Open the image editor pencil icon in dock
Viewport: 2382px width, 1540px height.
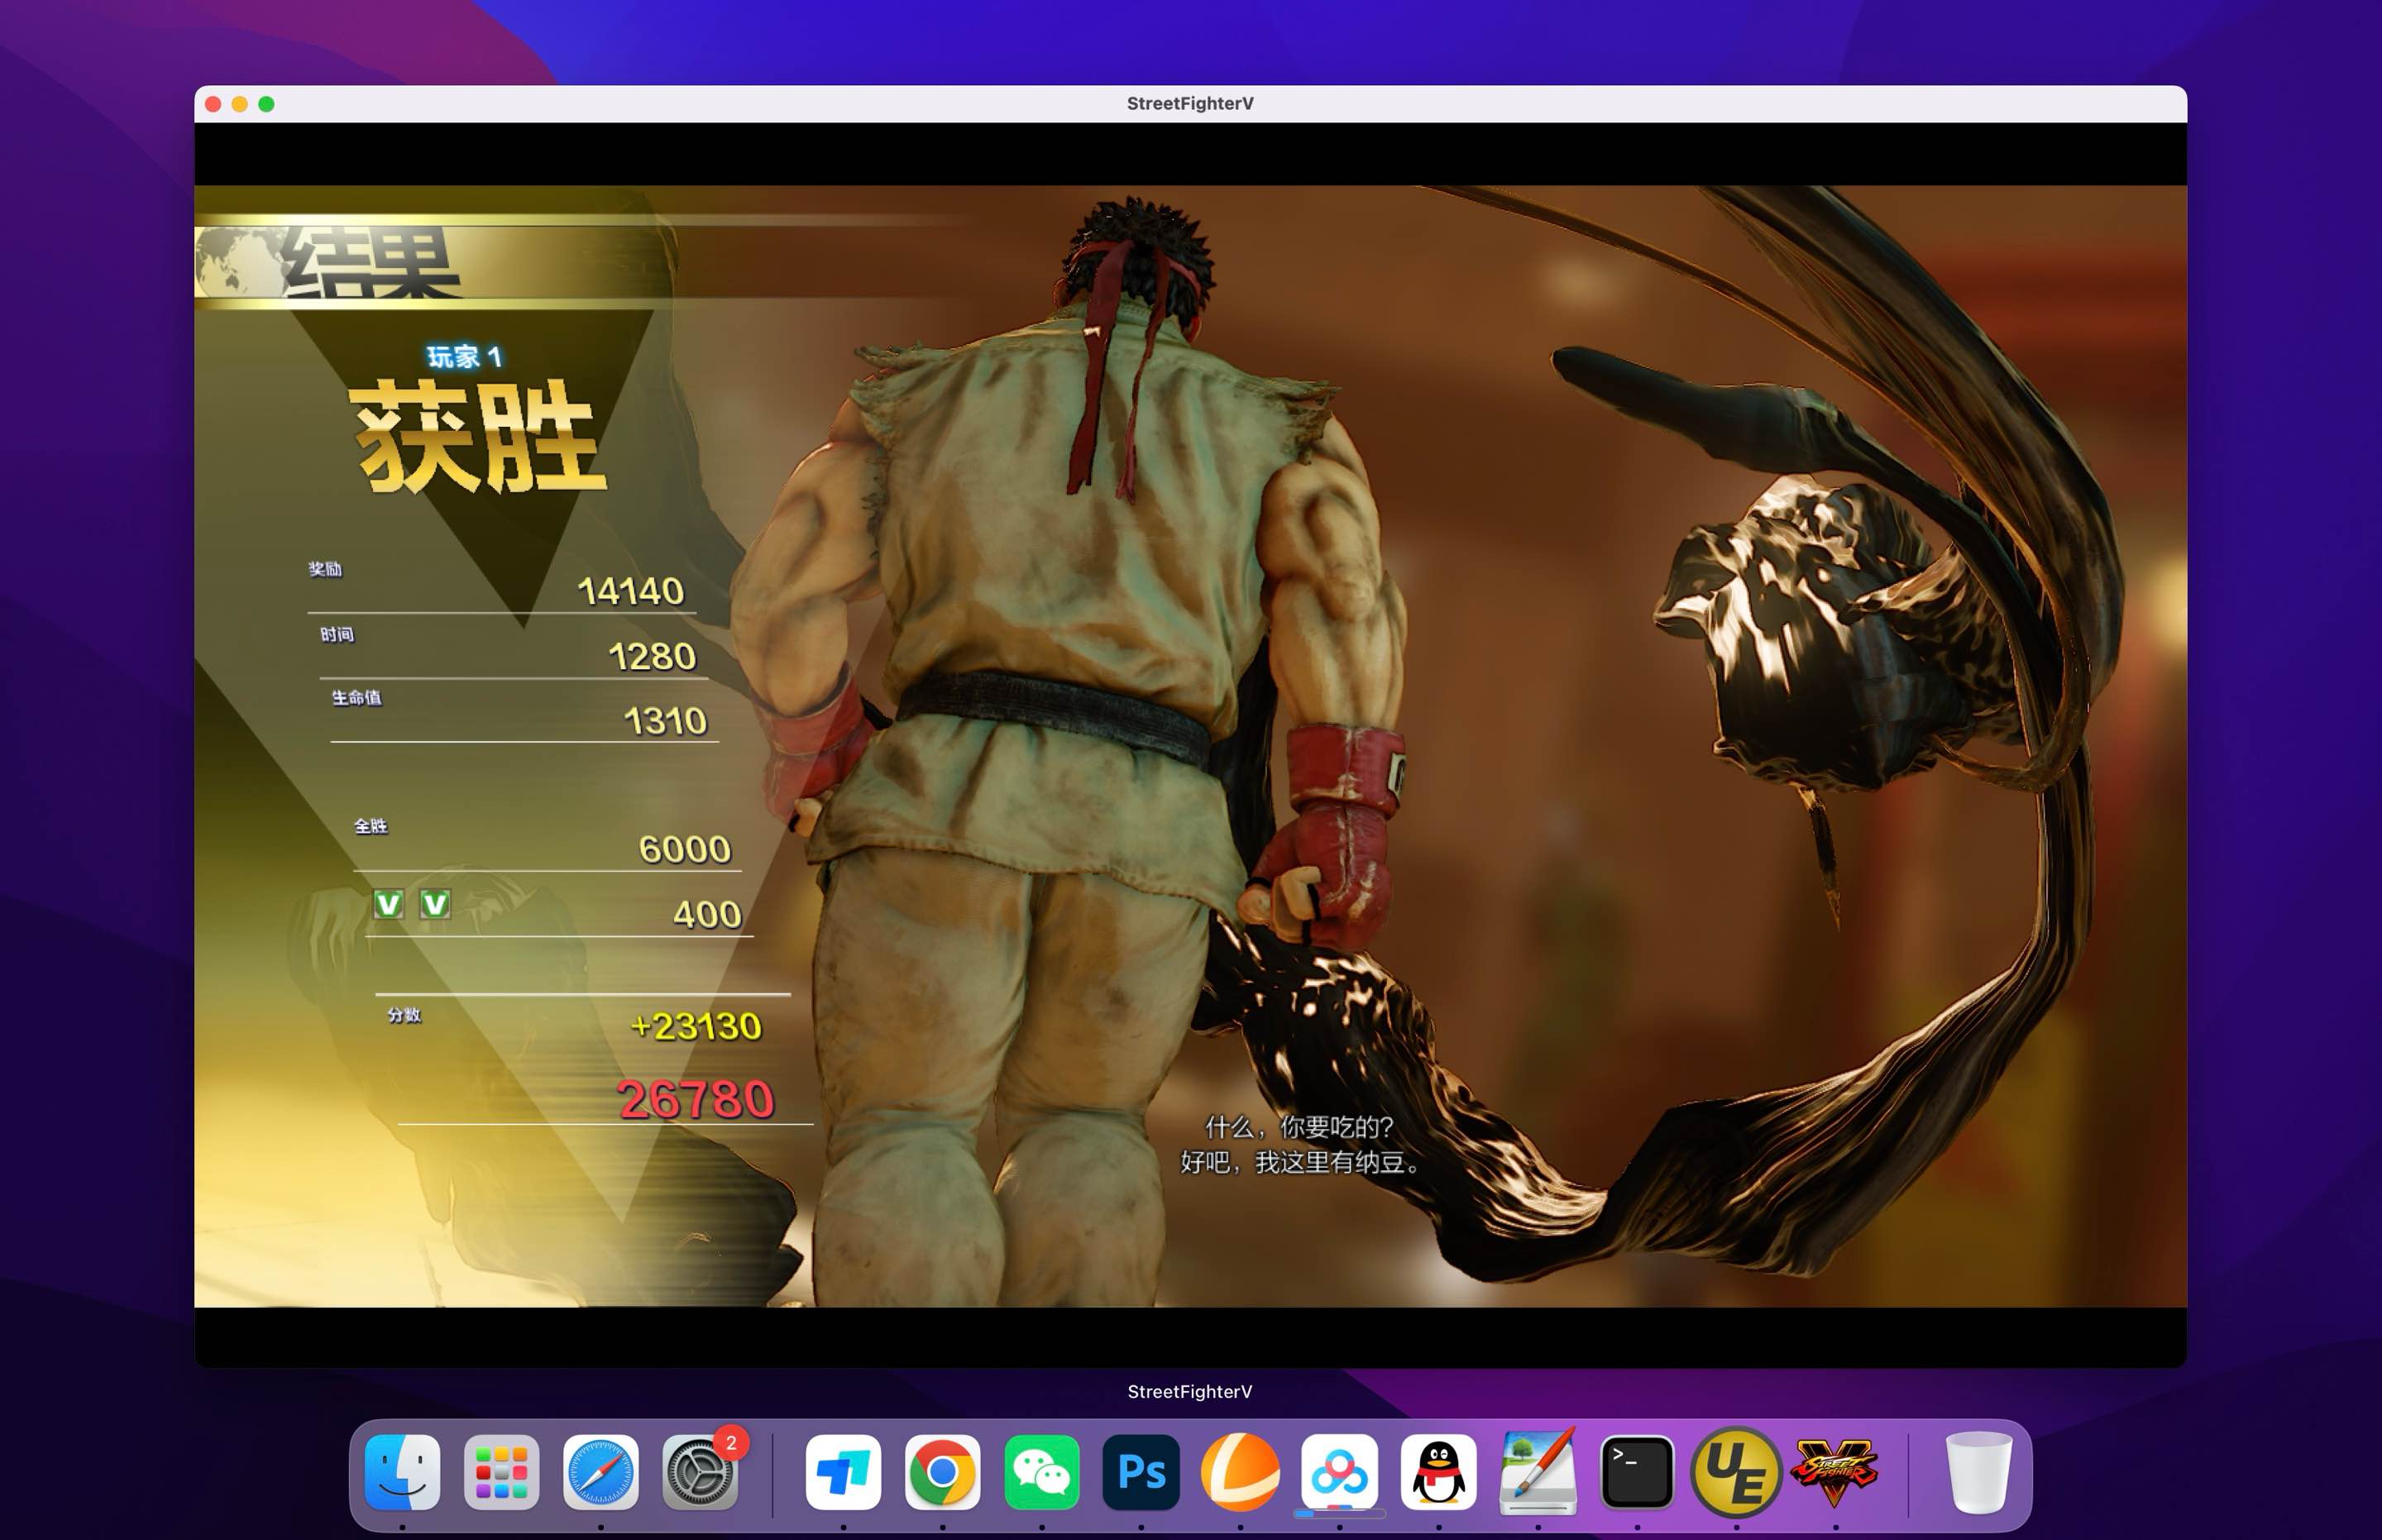1538,1472
